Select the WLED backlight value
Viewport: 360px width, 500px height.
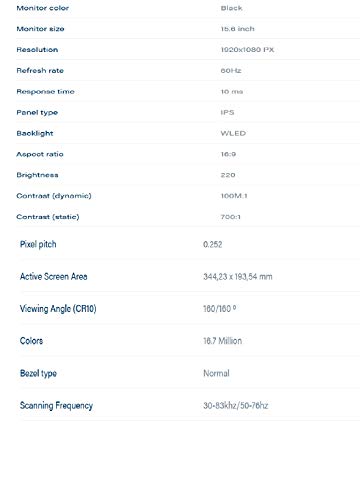(233, 133)
